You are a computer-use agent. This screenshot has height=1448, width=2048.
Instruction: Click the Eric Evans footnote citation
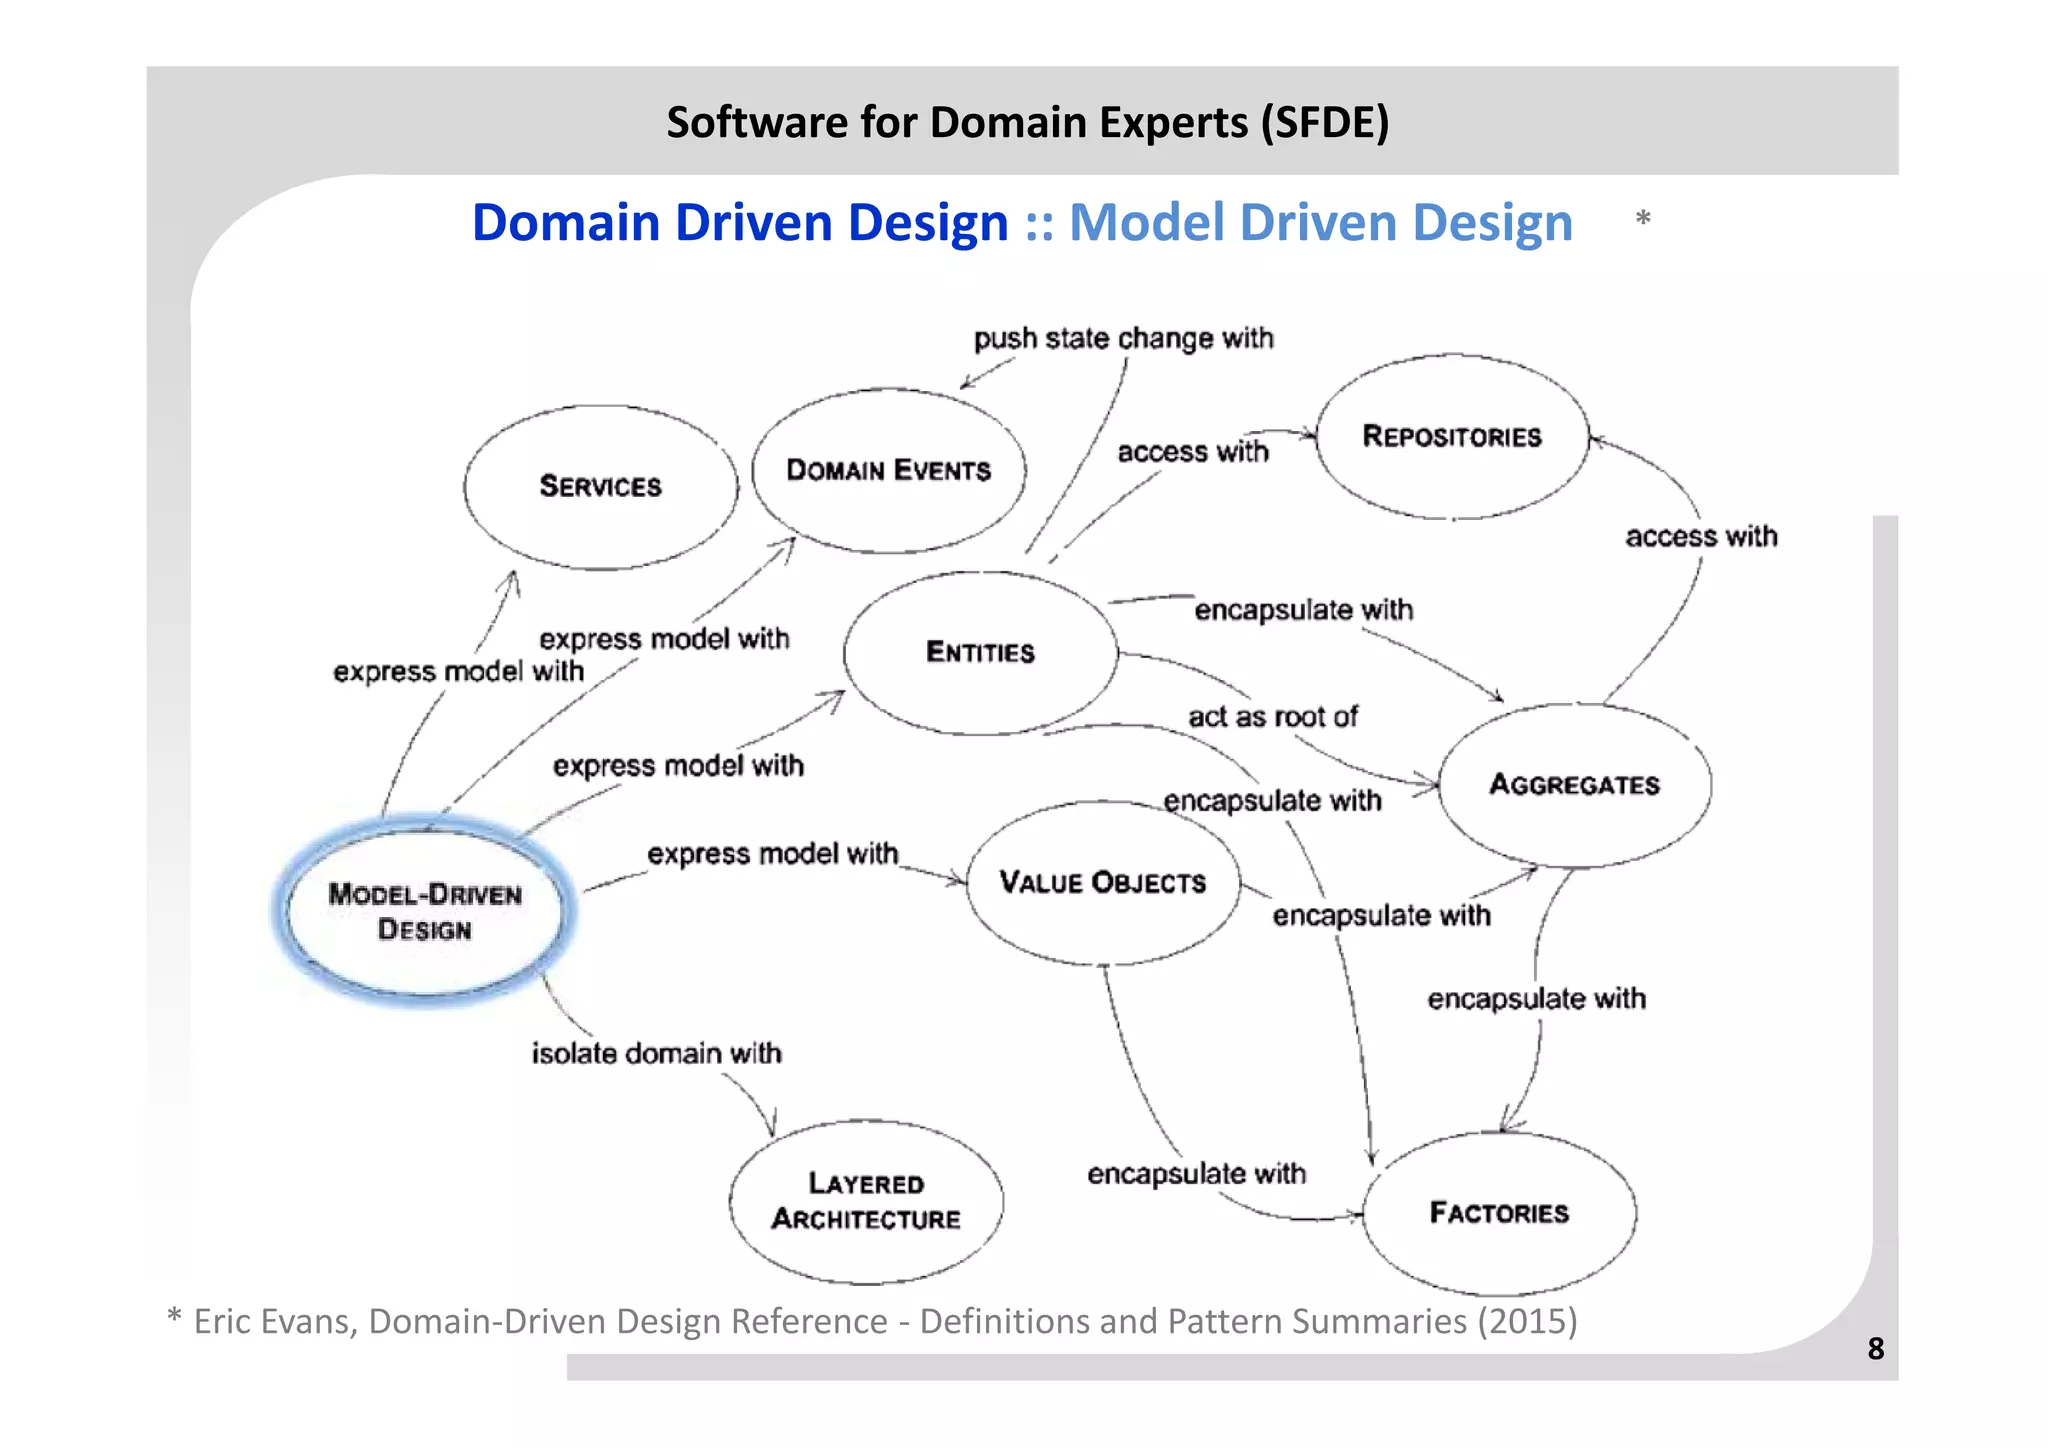(x=873, y=1322)
